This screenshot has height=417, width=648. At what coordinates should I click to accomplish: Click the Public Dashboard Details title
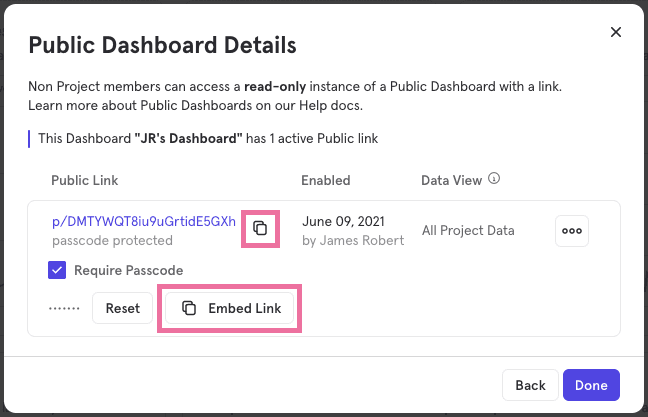tap(162, 45)
